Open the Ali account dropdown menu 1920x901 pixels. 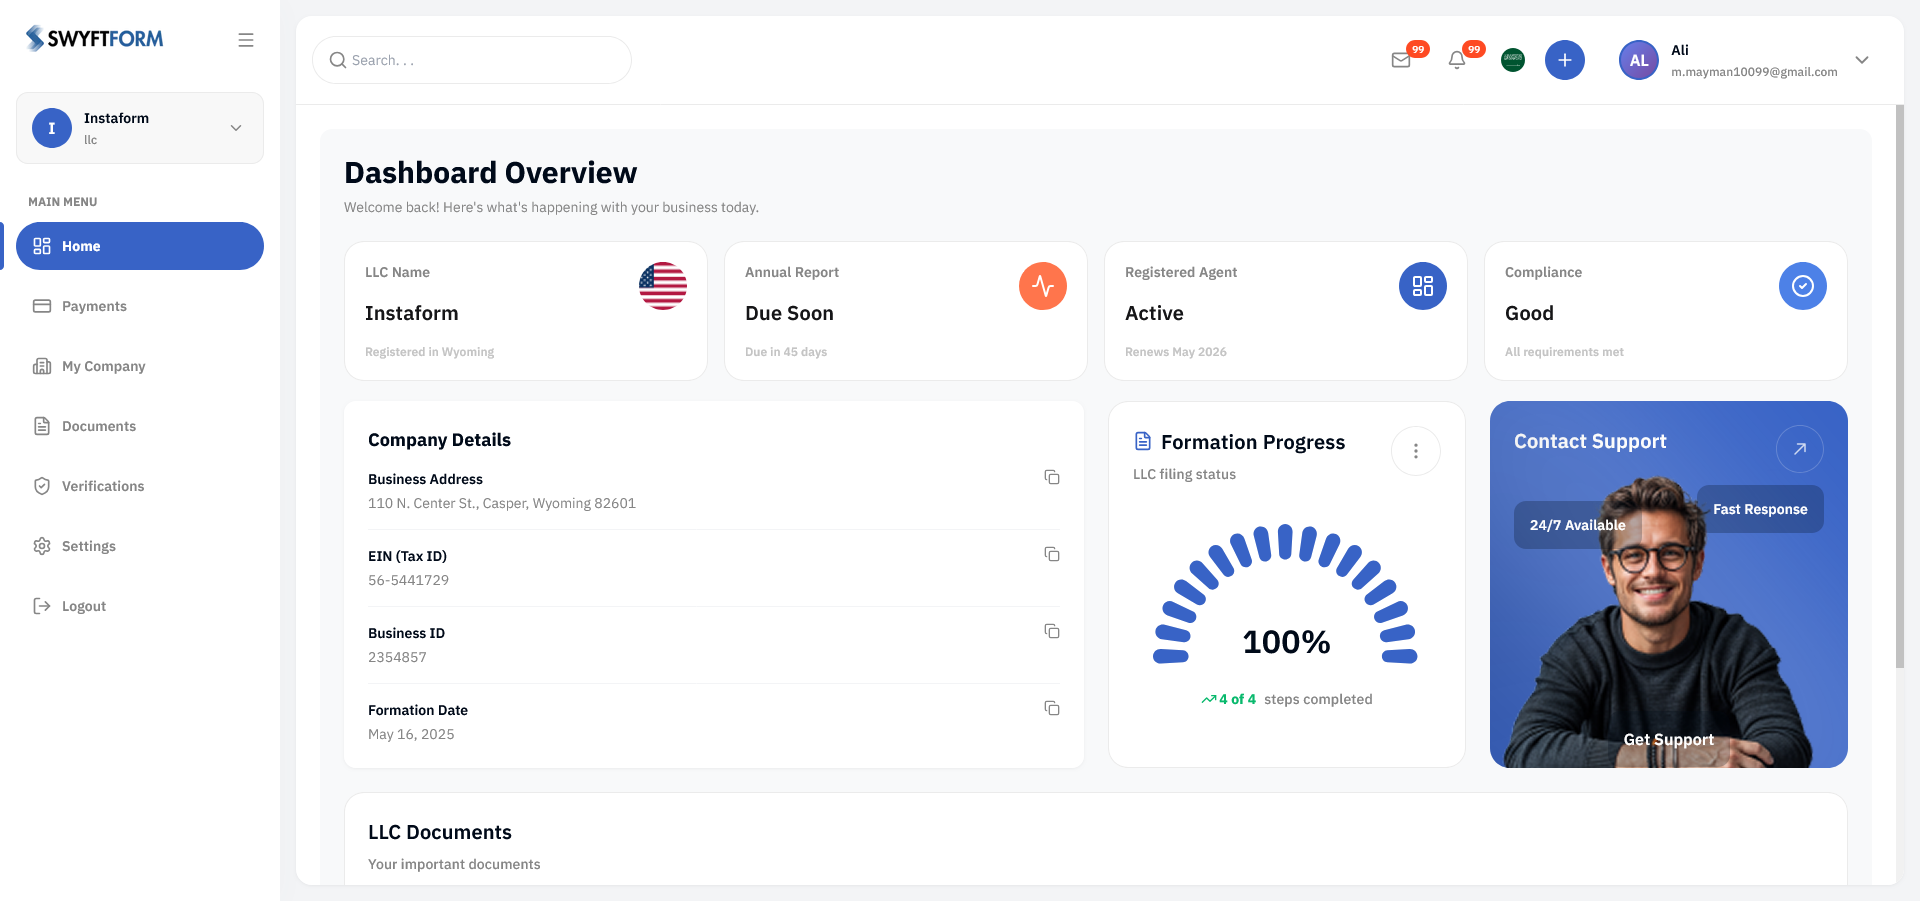[1862, 60]
